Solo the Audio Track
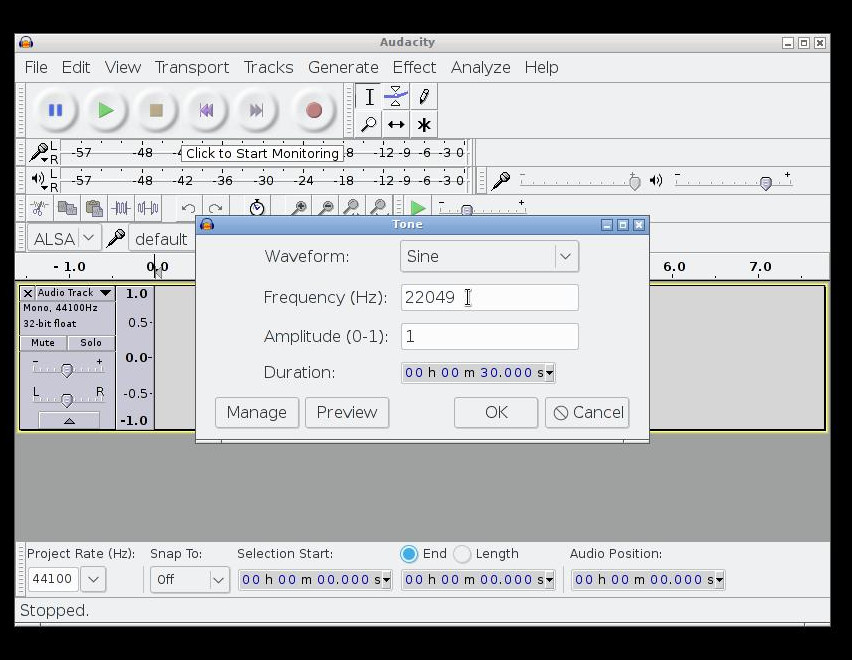The image size is (852, 660). [x=91, y=343]
